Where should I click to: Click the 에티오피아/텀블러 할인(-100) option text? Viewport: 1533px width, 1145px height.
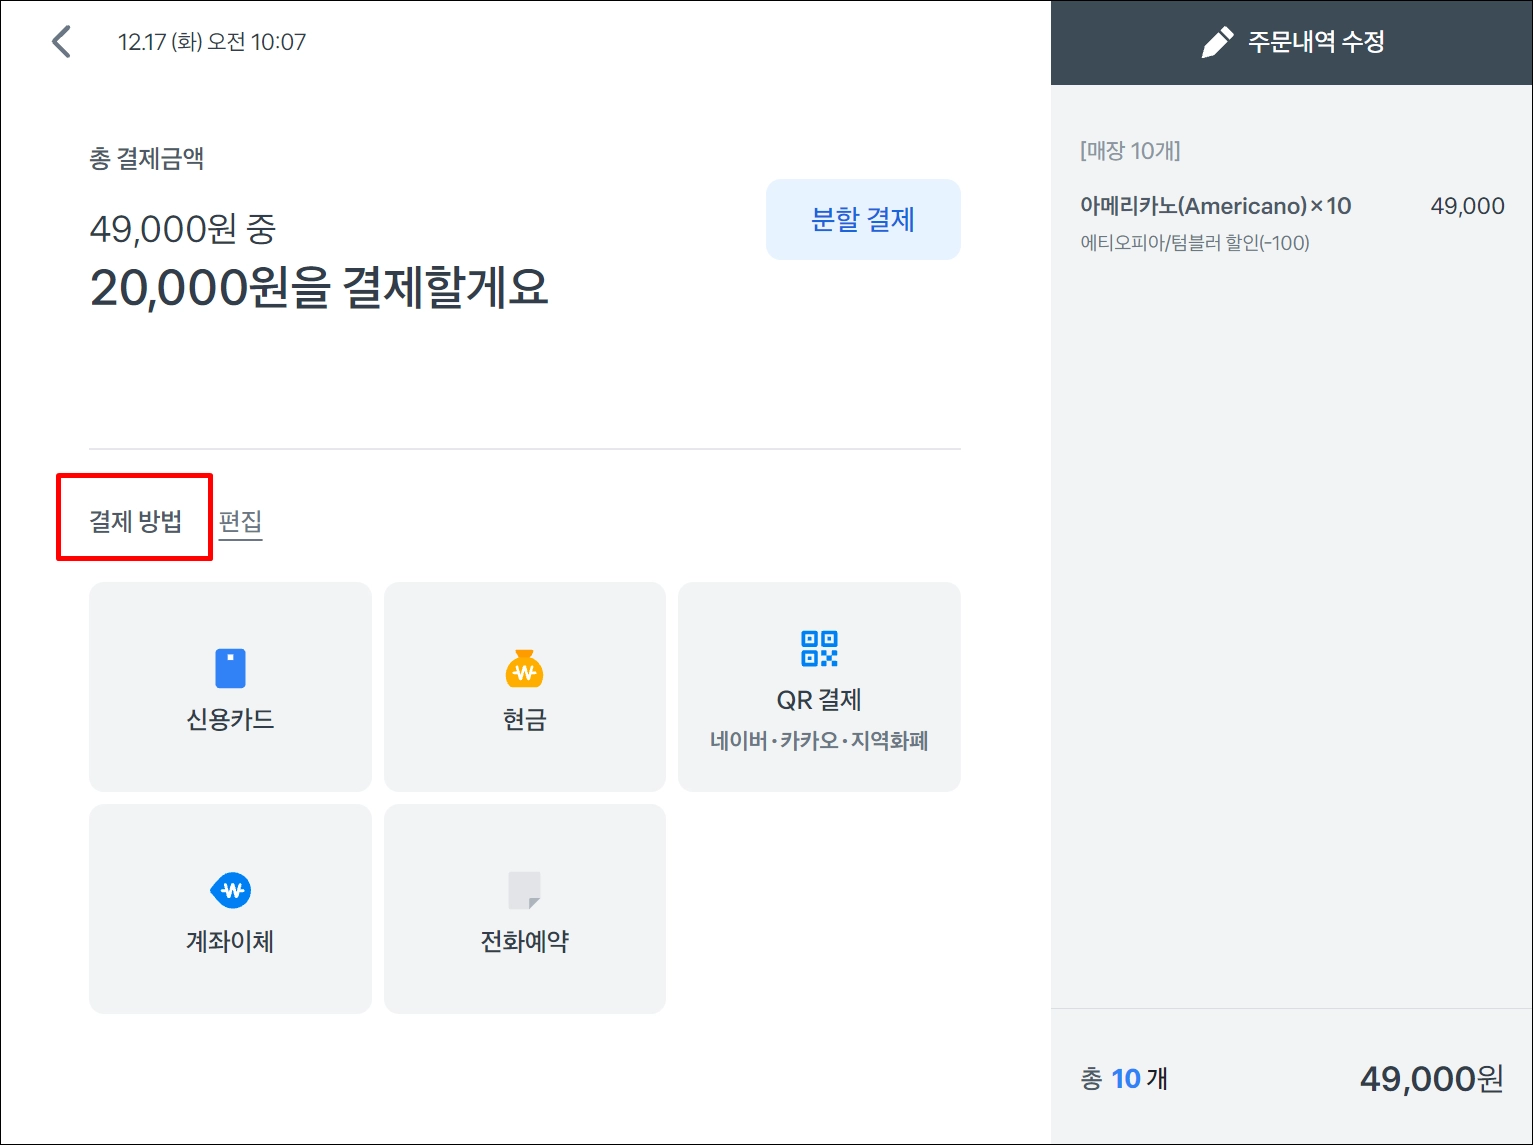click(1195, 243)
